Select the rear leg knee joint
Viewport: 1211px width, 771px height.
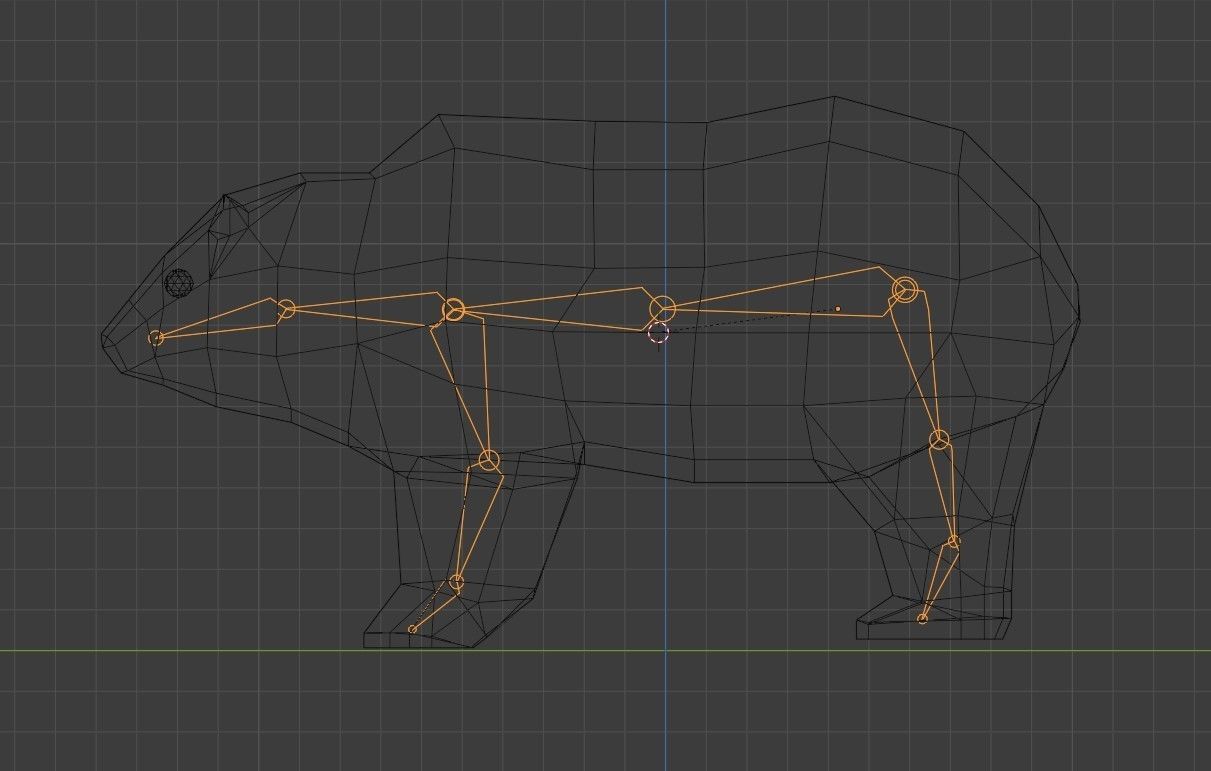click(x=939, y=440)
